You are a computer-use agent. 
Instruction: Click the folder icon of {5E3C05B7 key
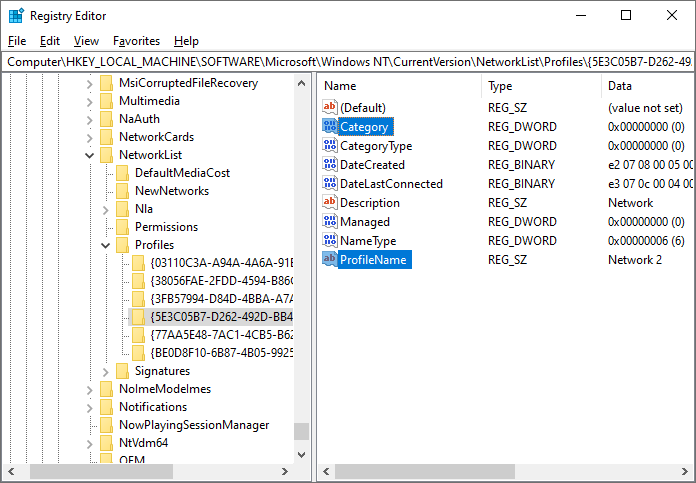138,317
